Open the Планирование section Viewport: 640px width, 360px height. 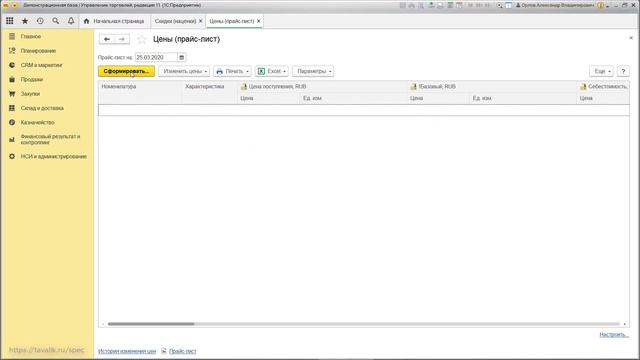[x=38, y=51]
